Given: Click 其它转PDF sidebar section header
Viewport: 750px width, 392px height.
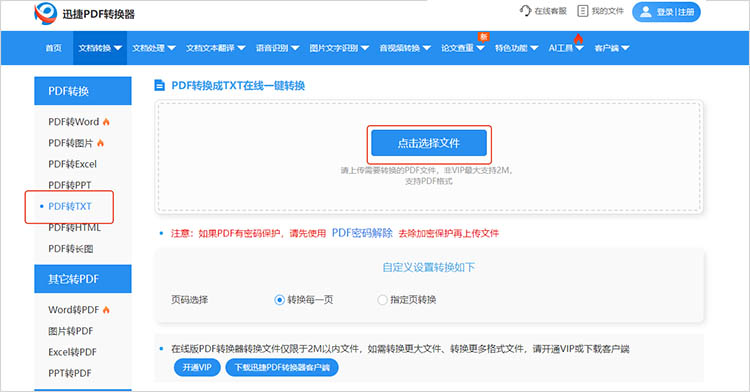Looking at the screenshot, I should point(83,279).
